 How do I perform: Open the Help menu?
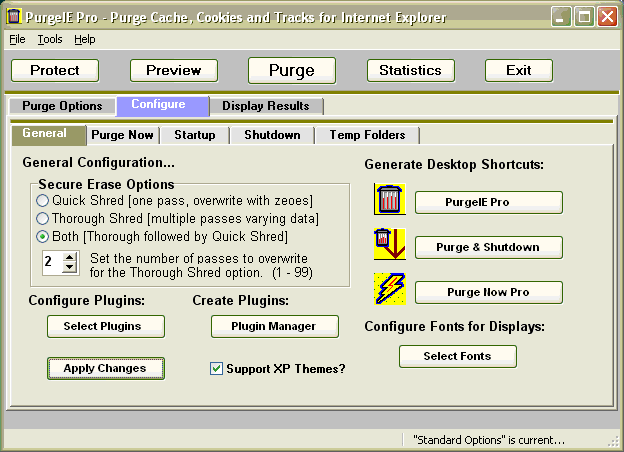click(x=84, y=39)
